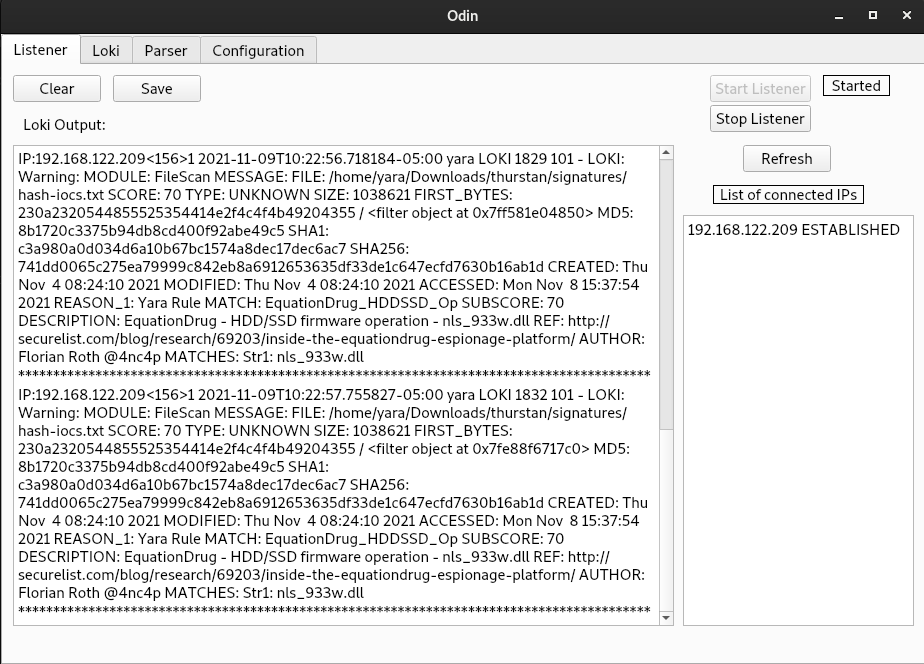The height and width of the screenshot is (664, 924).
Task: Refresh the connected IPs list
Action: click(x=787, y=158)
